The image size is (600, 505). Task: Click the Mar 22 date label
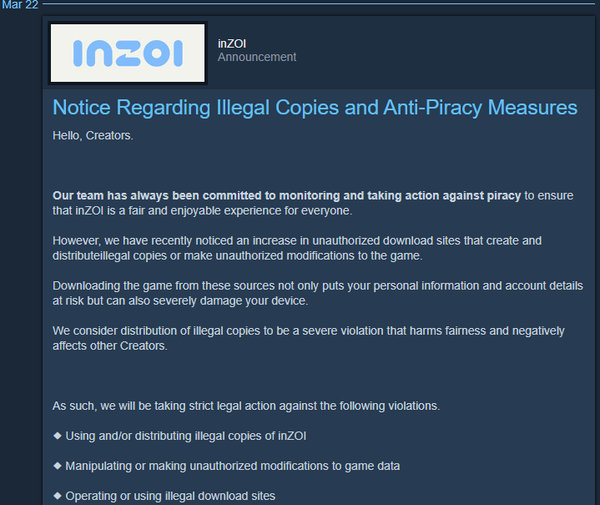tap(19, 6)
